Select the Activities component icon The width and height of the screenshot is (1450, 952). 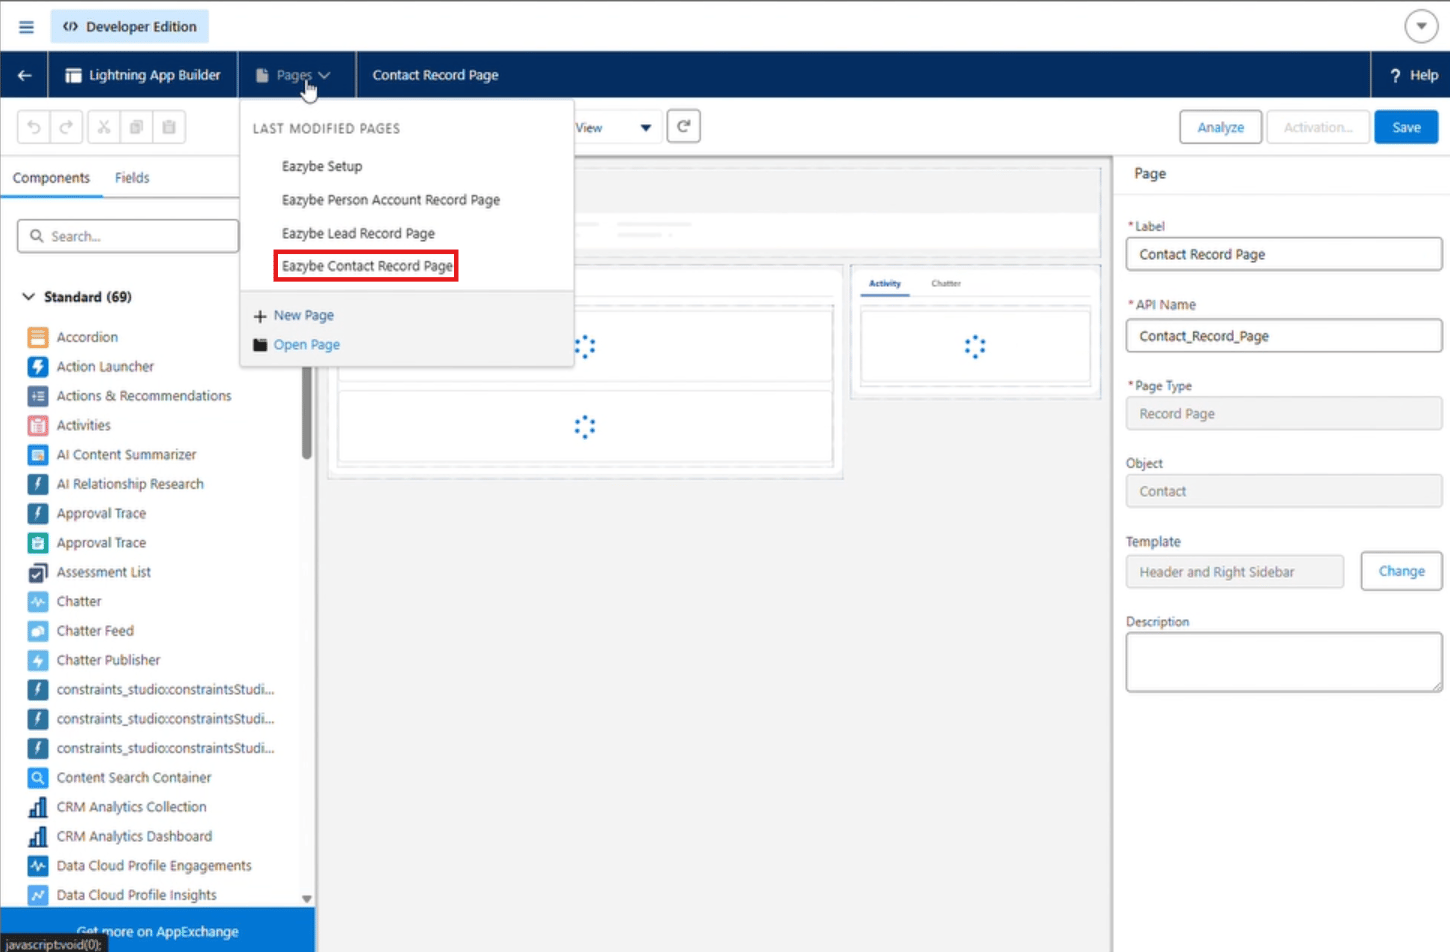(x=38, y=425)
